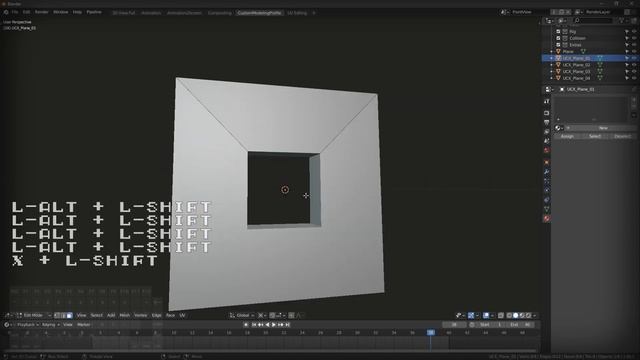Viewport: 640px width, 360px height.
Task: Open the Object Constraints tab
Action: pos(547,200)
